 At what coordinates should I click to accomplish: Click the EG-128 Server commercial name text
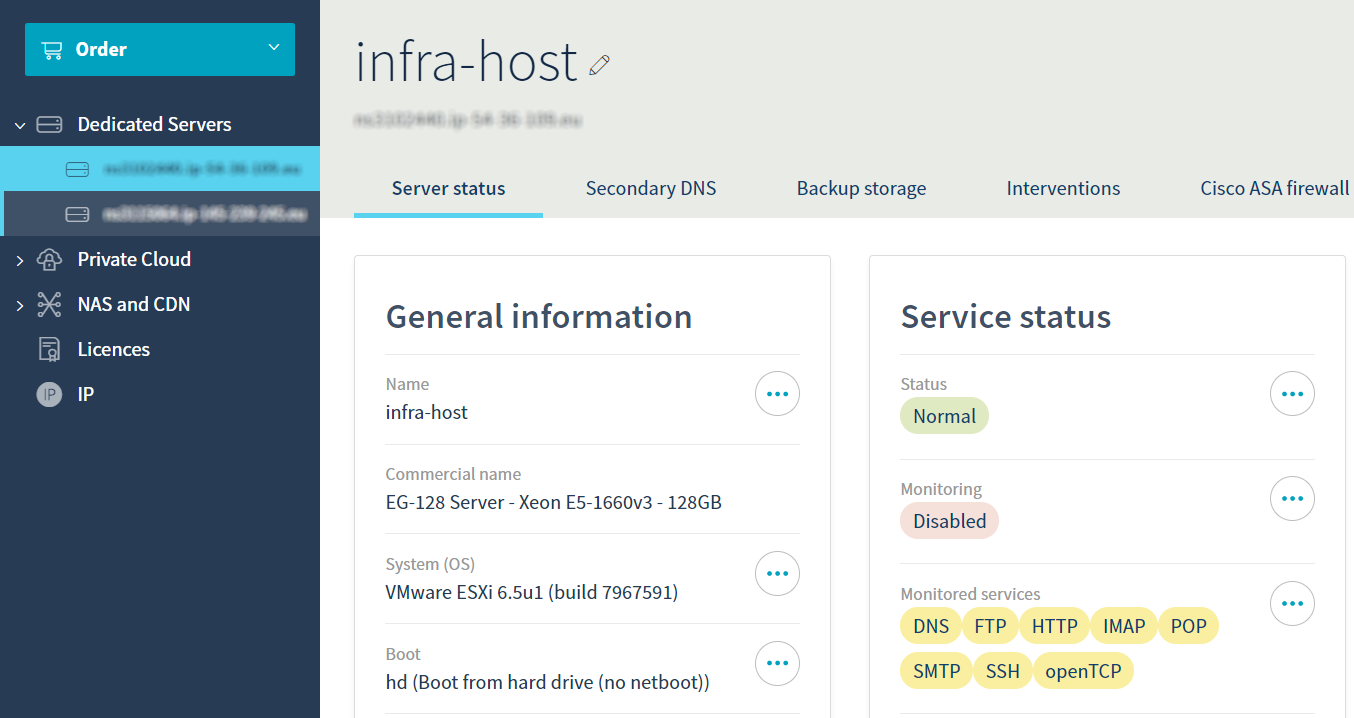click(x=554, y=502)
